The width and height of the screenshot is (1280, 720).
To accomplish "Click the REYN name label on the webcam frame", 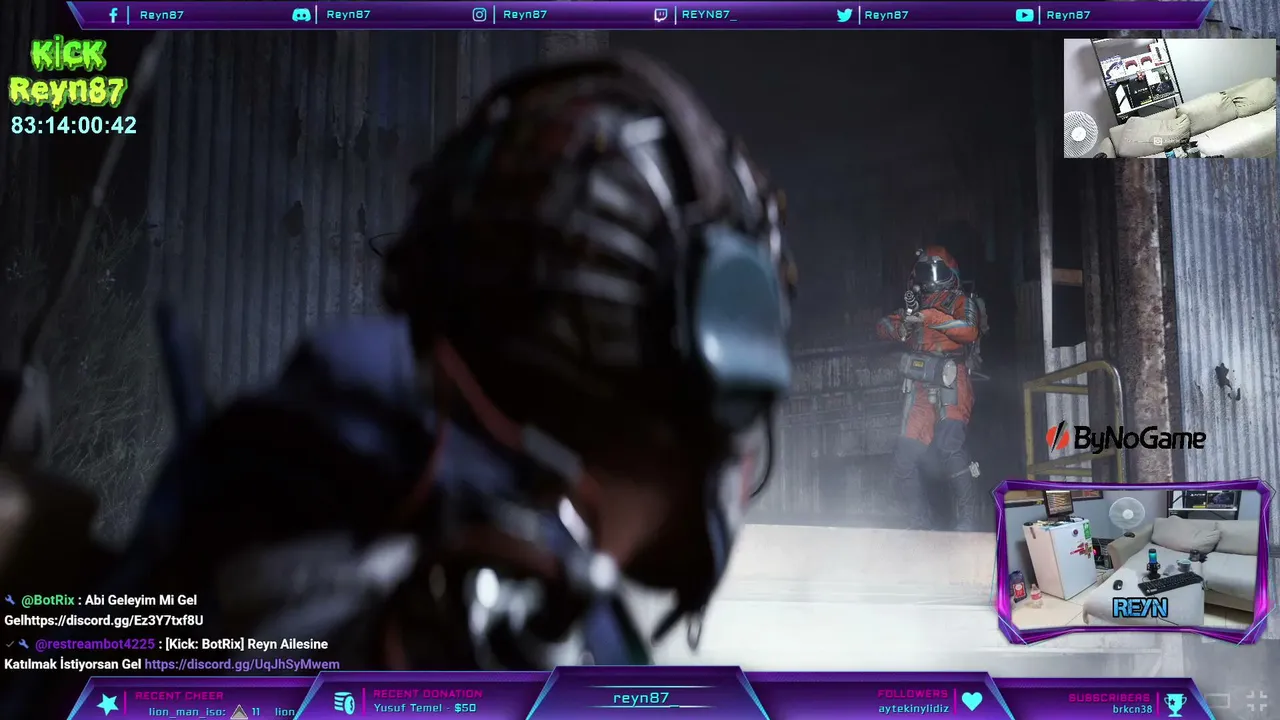I will (1140, 609).
